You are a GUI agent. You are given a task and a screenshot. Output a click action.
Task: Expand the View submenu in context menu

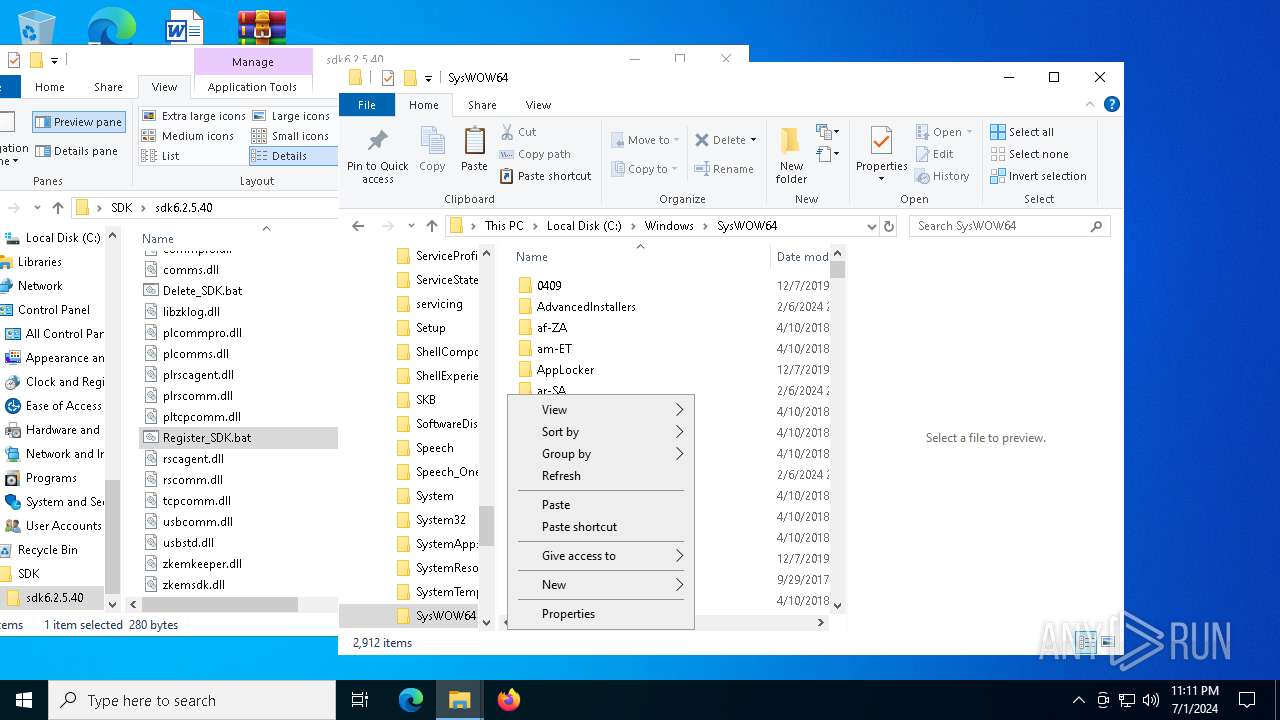pos(600,410)
